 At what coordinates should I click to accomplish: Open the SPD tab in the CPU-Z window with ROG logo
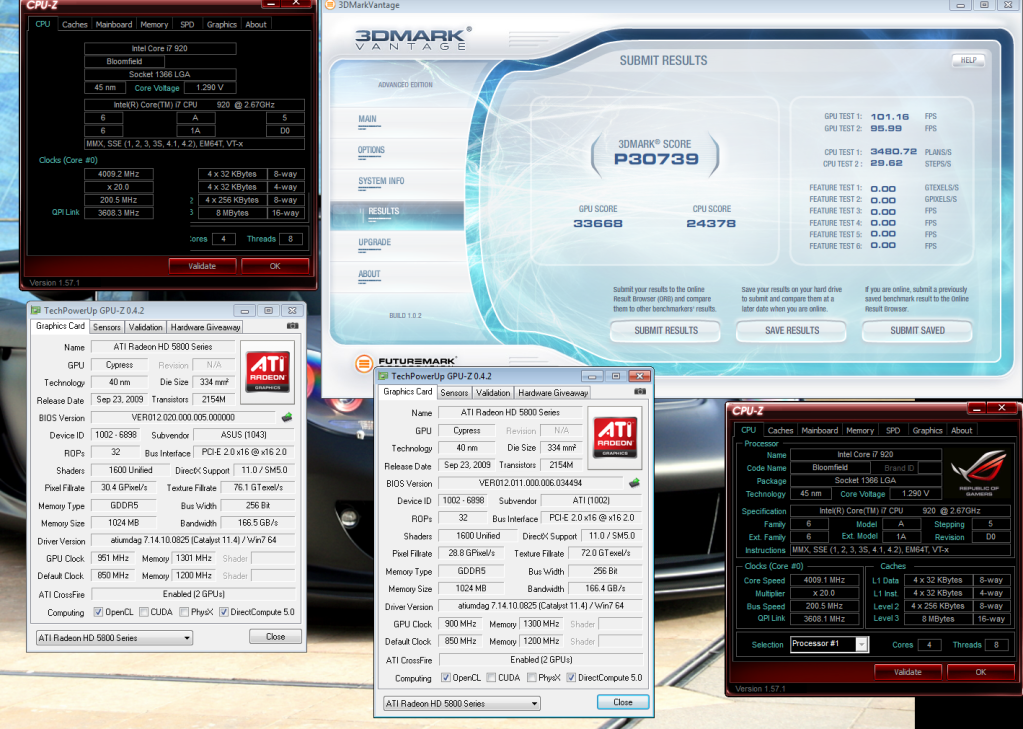tap(893, 430)
